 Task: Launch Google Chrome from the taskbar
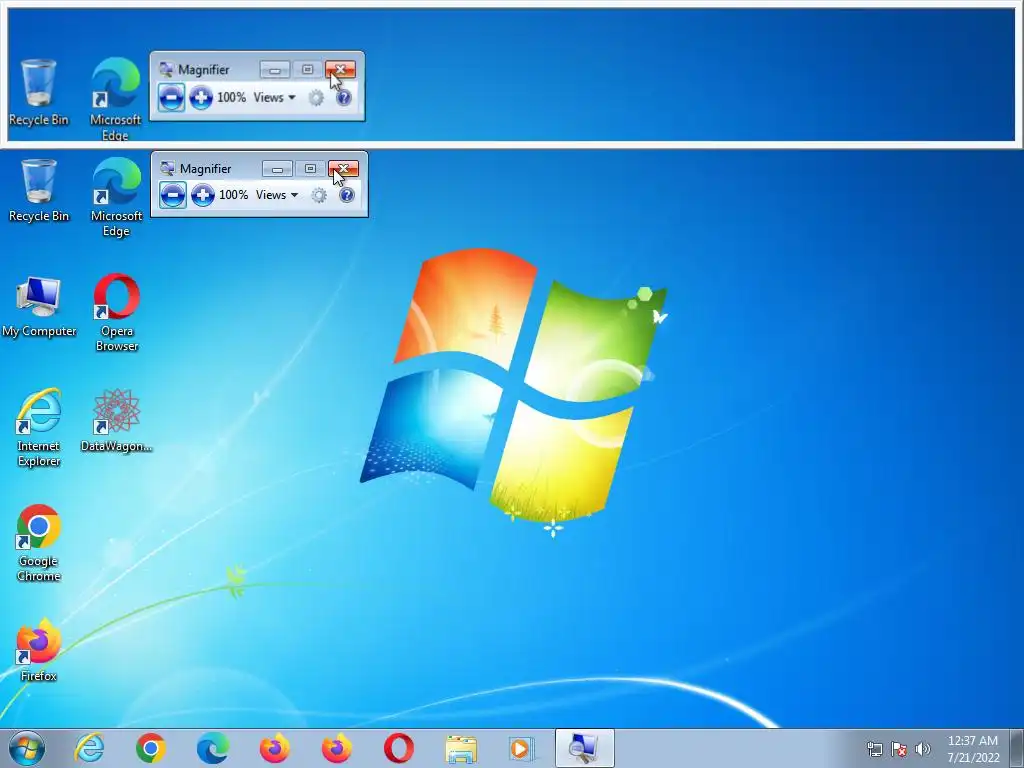151,748
